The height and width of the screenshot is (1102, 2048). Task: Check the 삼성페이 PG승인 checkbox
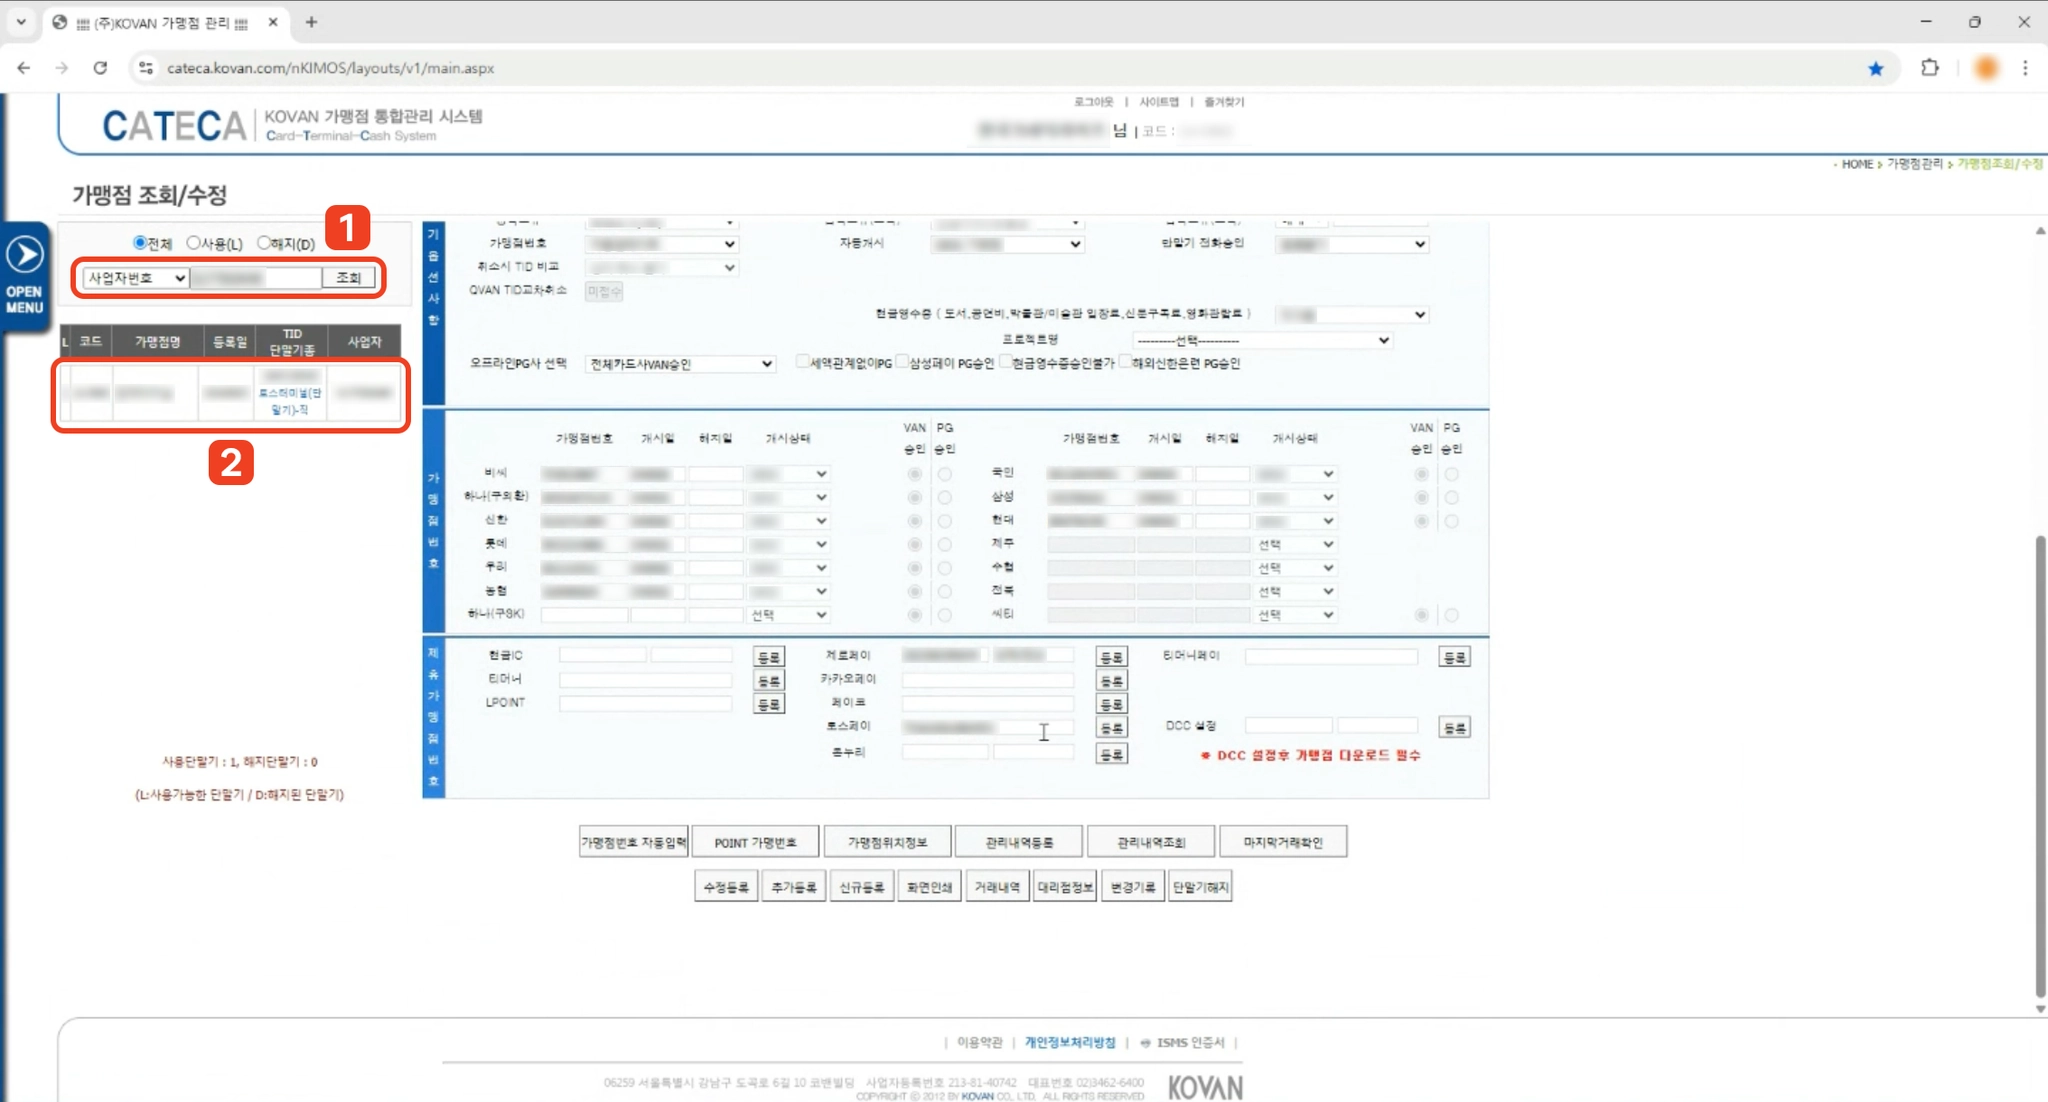pos(901,362)
